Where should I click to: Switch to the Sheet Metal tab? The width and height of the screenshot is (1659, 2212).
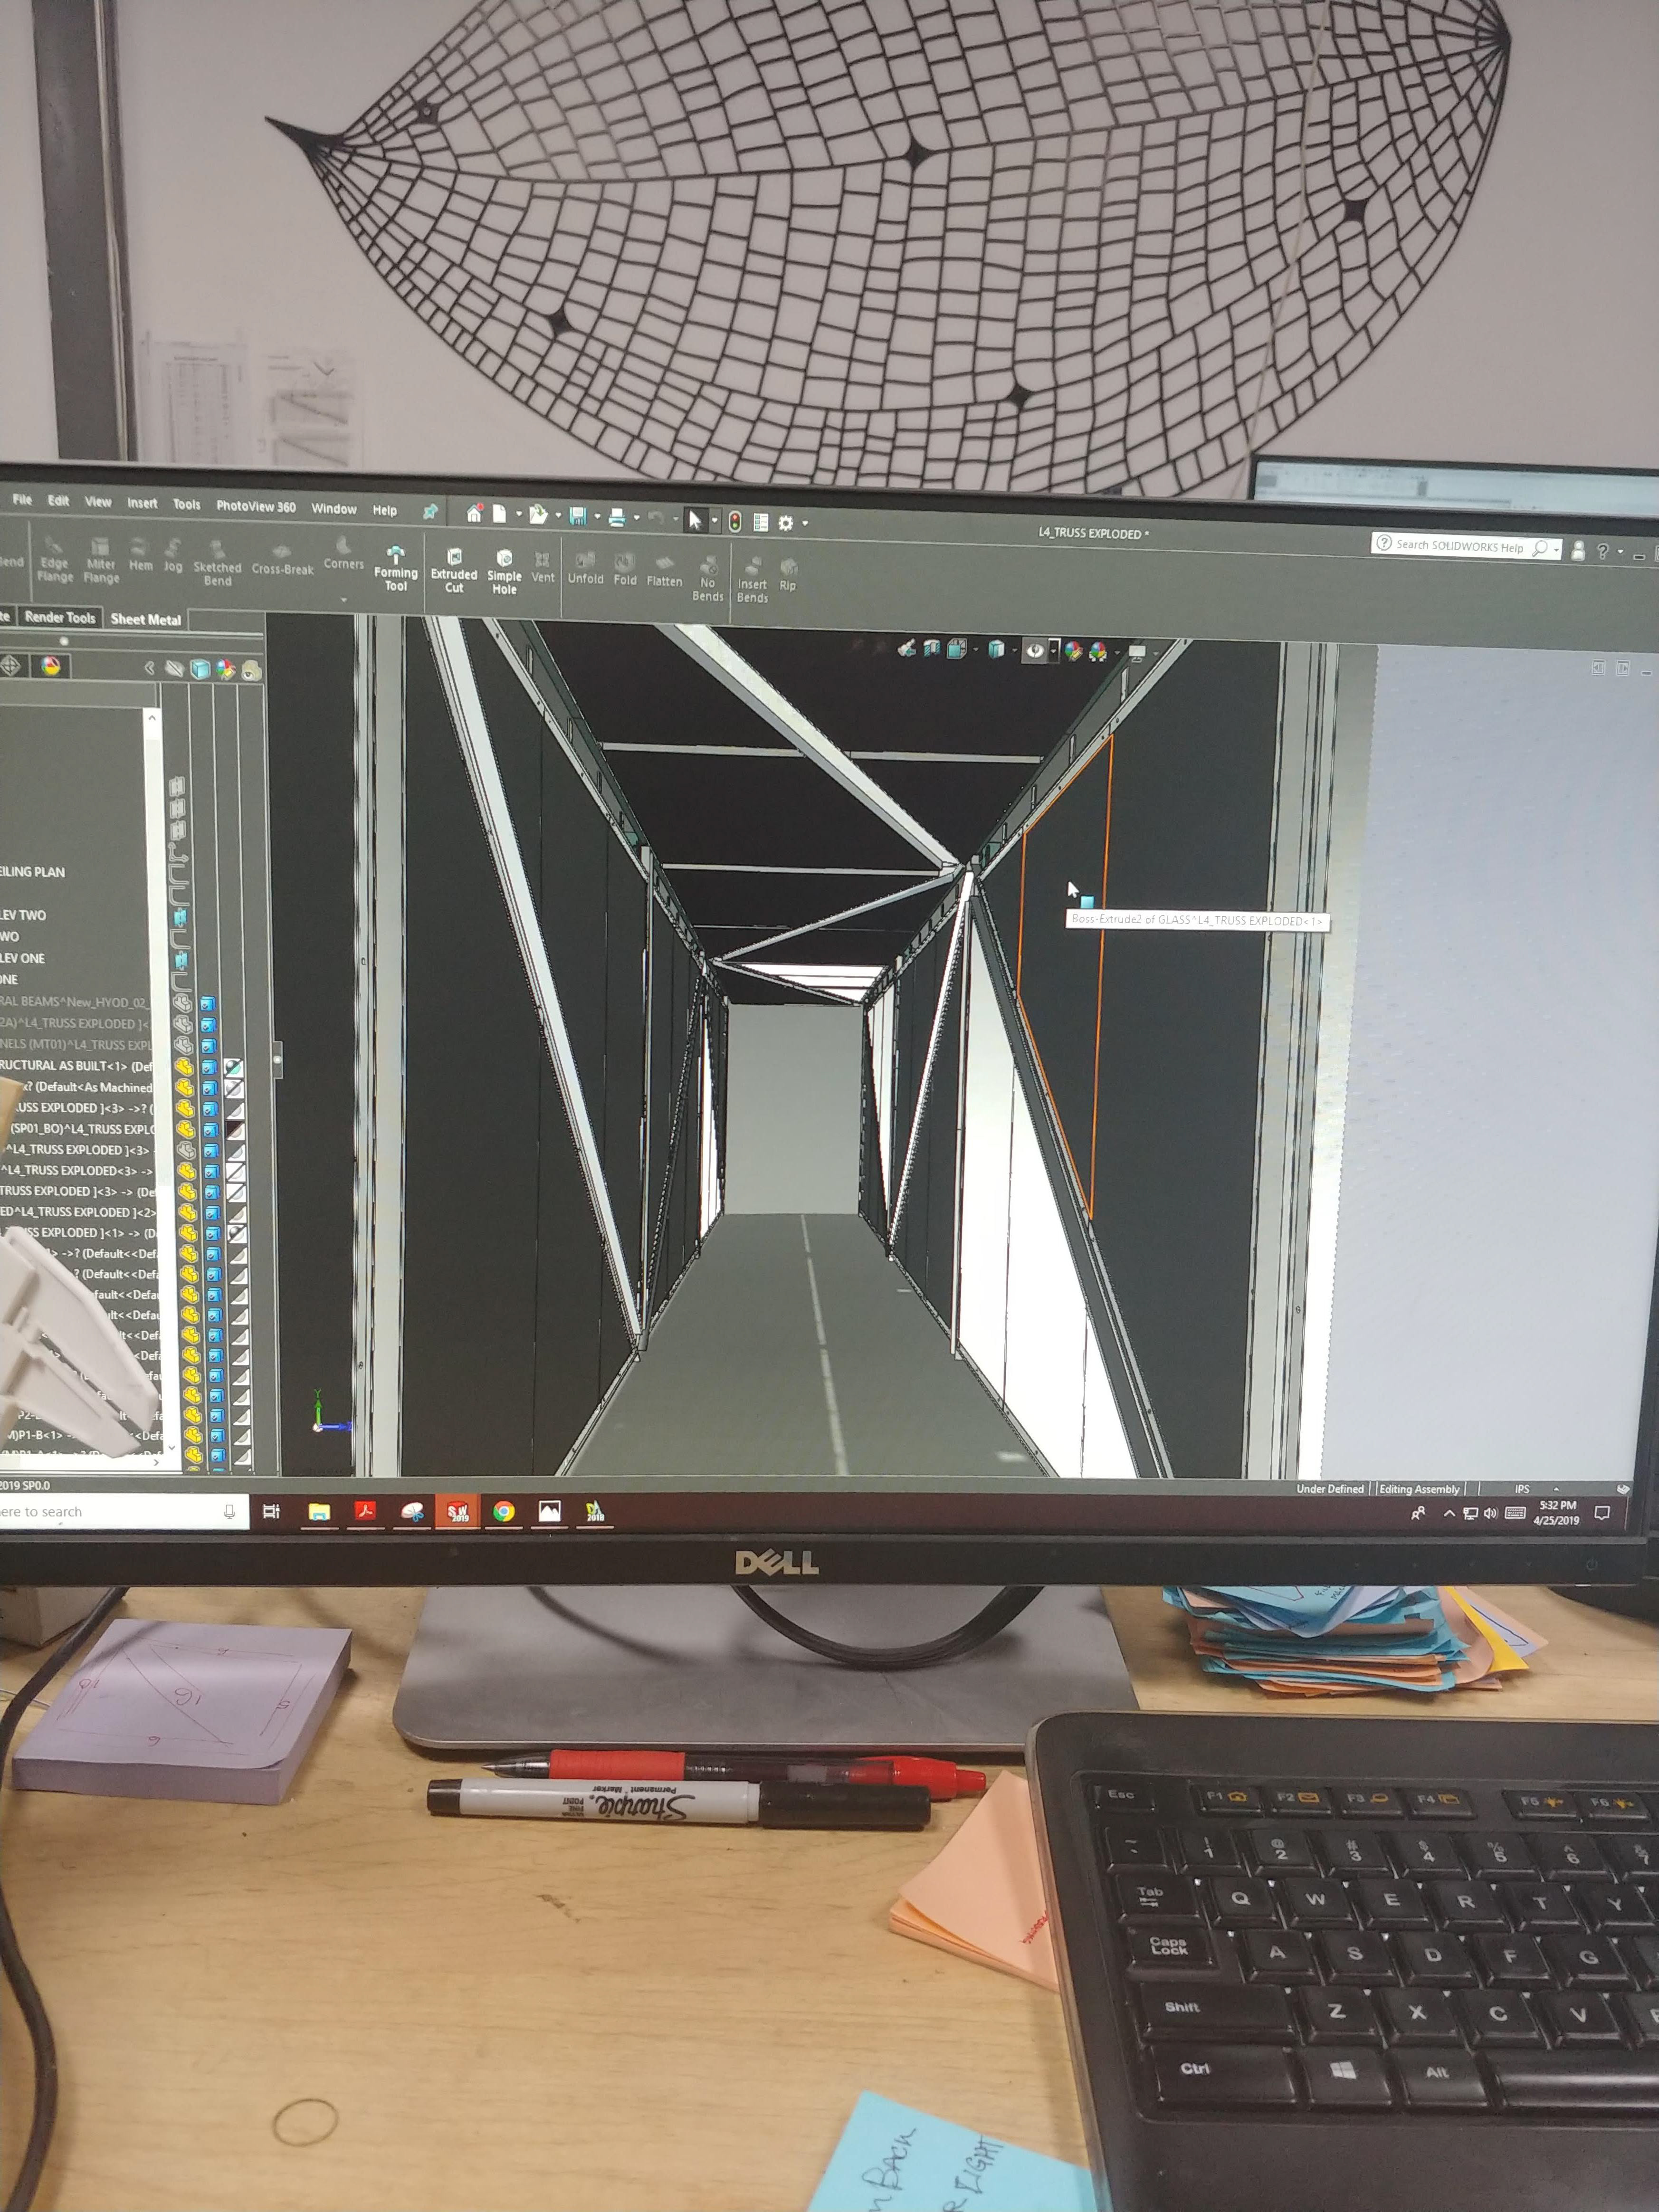(146, 619)
